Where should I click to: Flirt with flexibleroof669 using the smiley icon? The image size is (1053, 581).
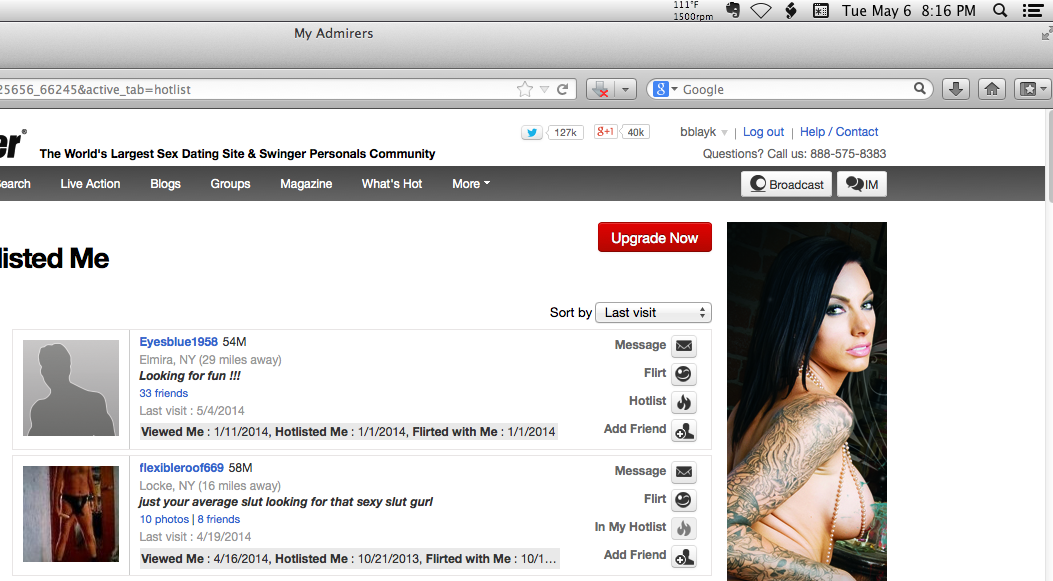coord(684,499)
